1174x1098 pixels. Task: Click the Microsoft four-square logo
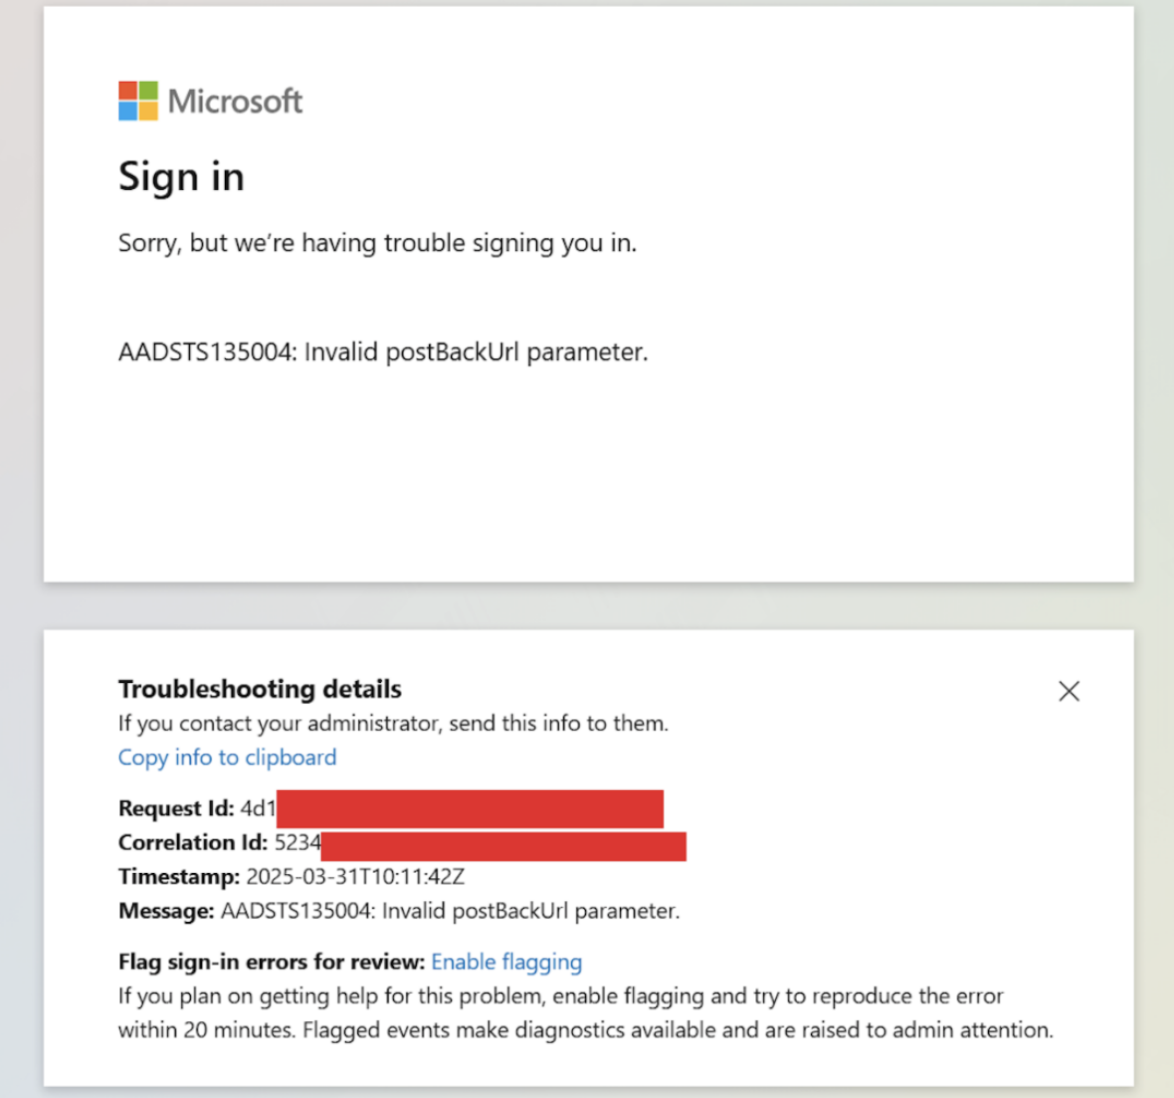tap(138, 101)
